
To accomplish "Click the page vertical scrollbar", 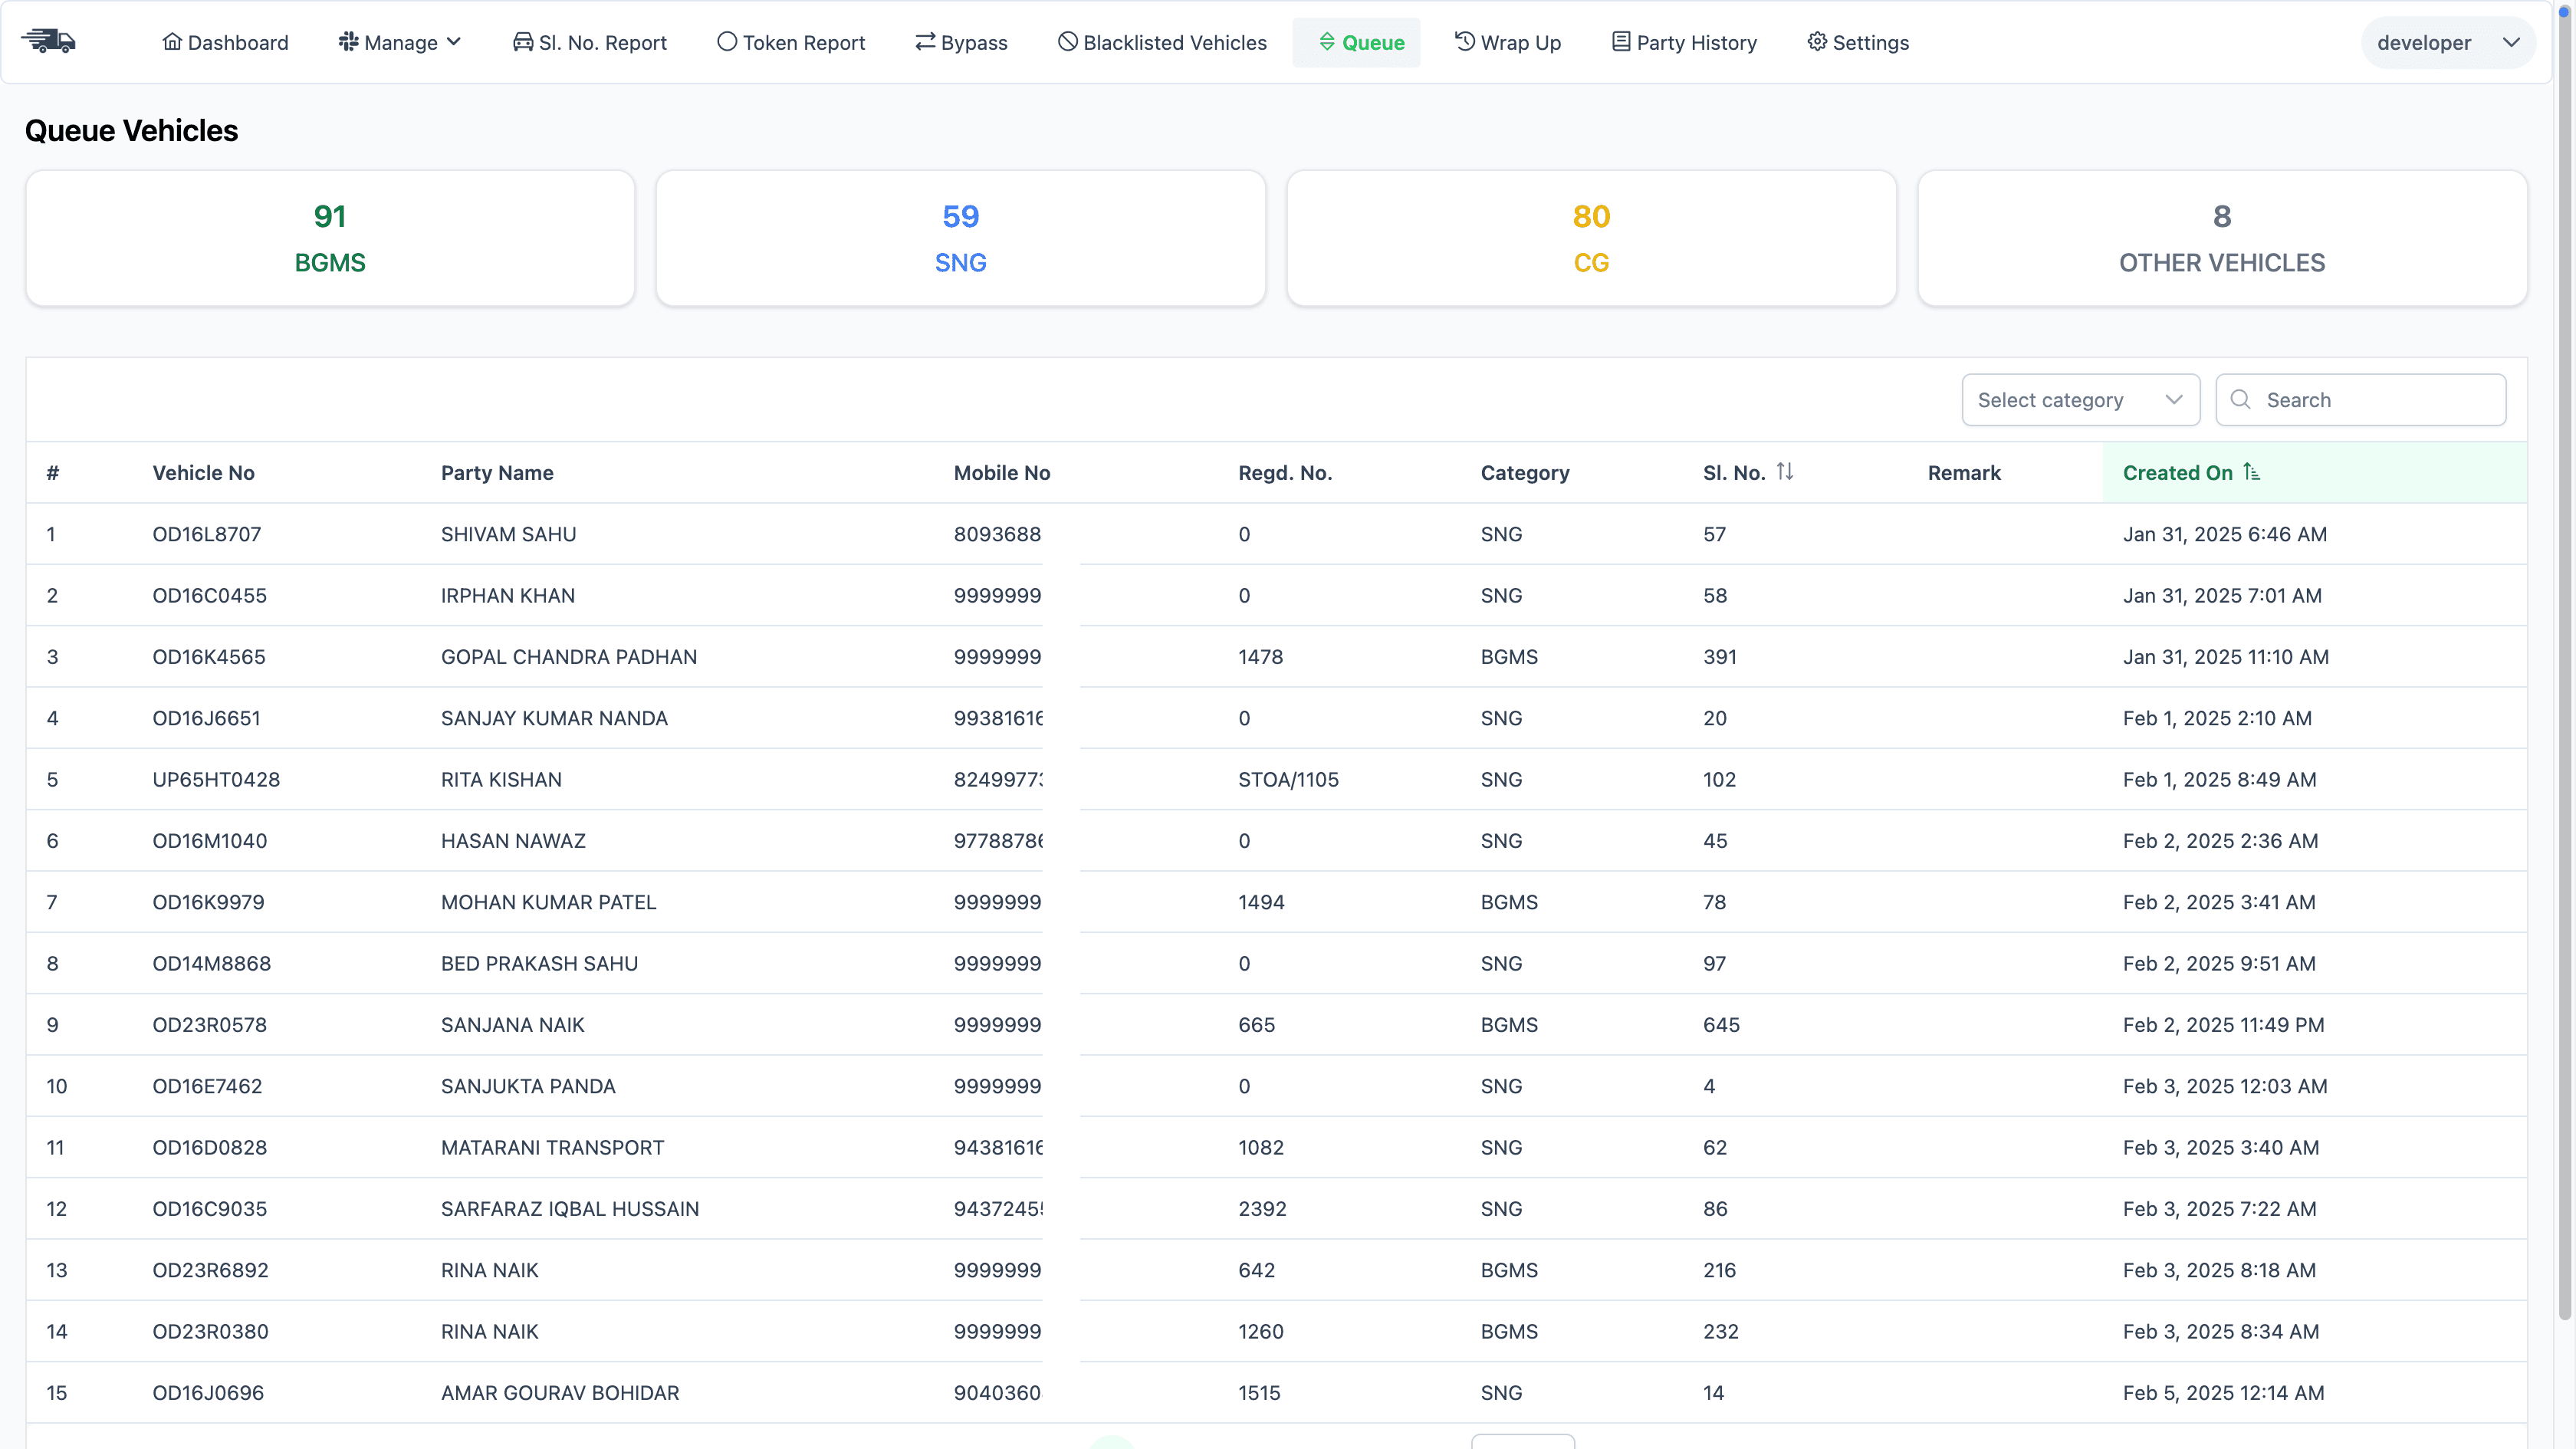I will click(2566, 660).
